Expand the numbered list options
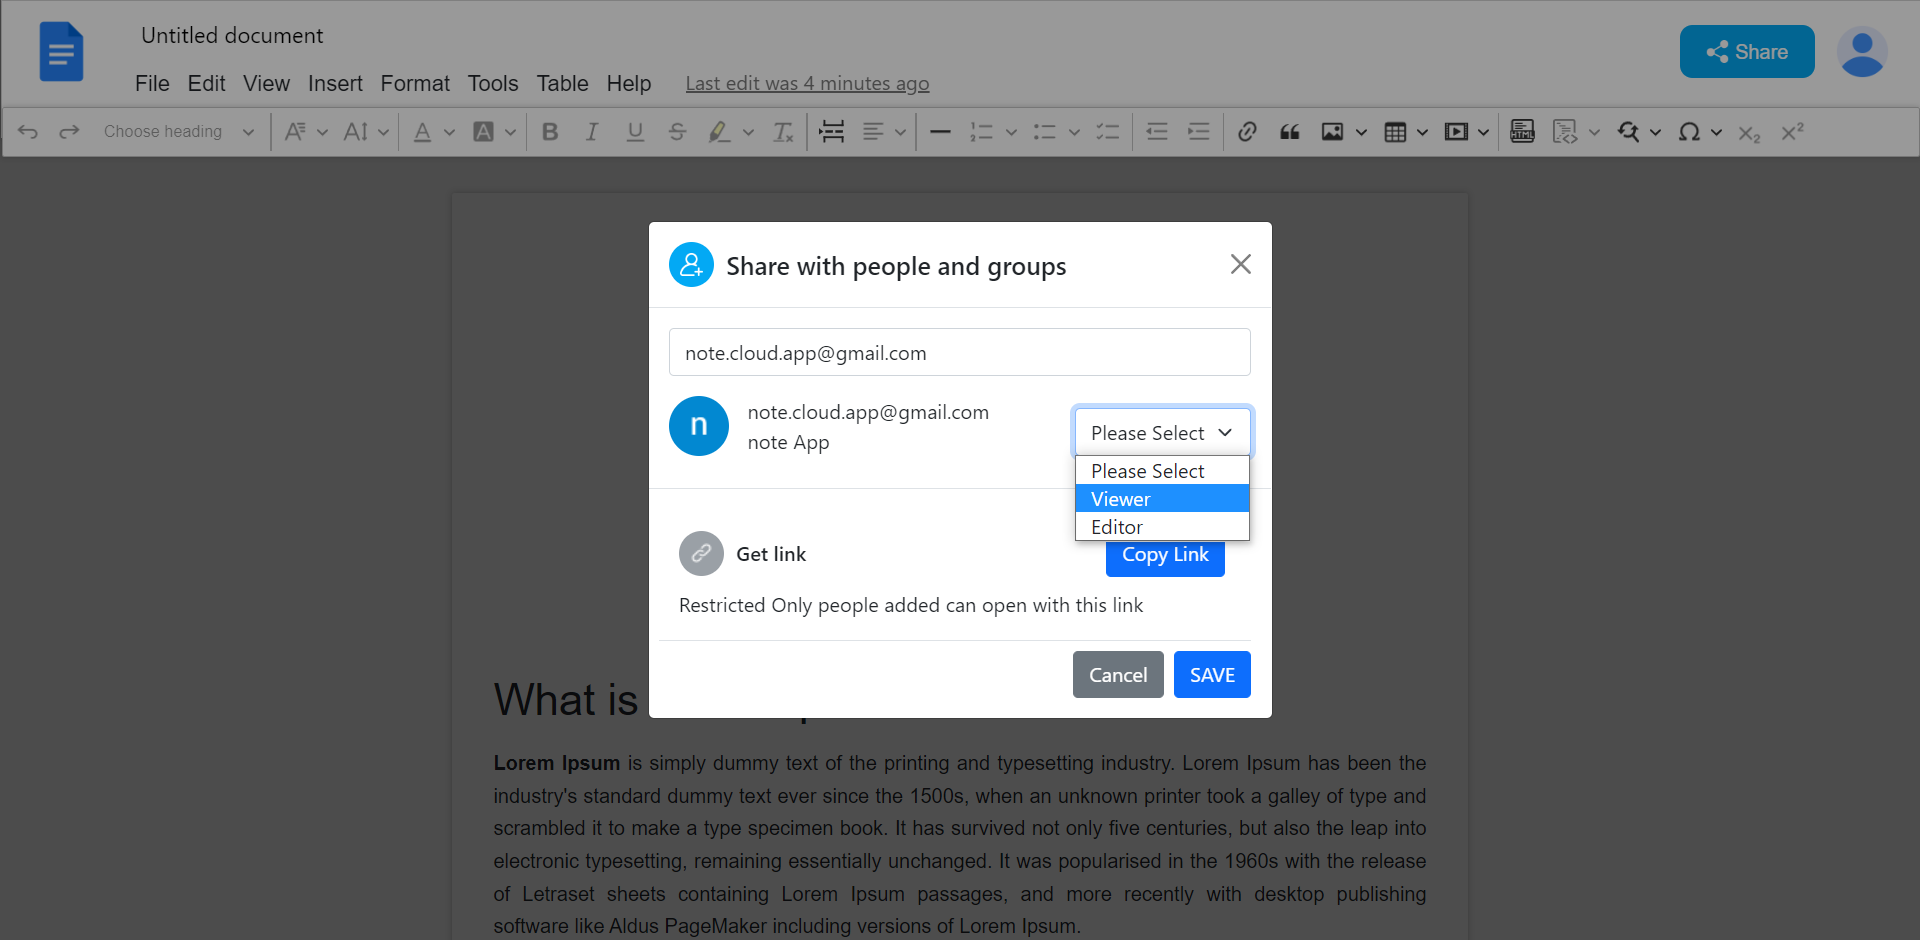The image size is (1920, 940). (1011, 131)
